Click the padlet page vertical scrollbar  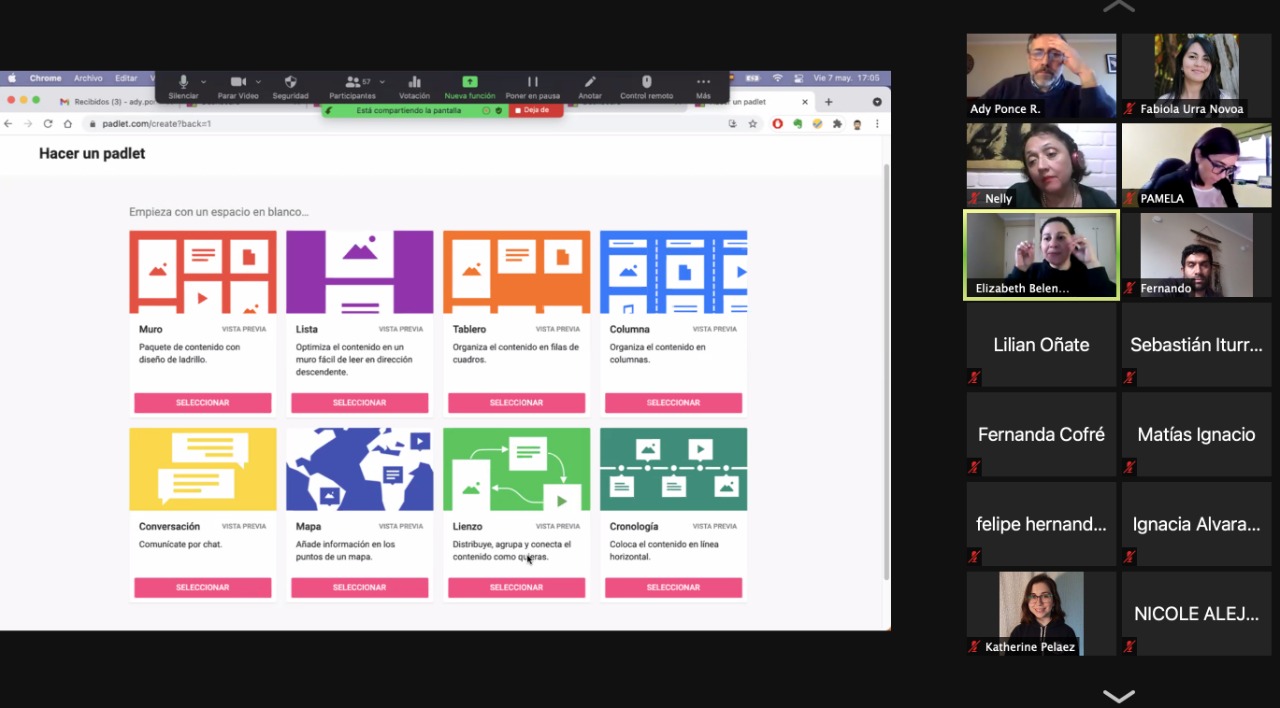pyautogui.click(x=886, y=372)
